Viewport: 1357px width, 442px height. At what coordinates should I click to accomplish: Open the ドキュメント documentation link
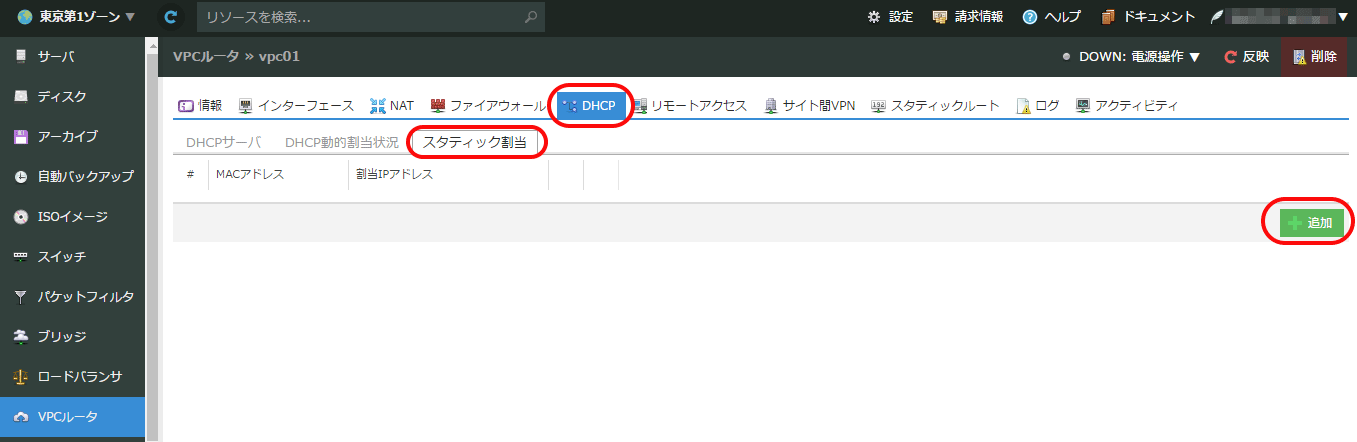click(x=1148, y=17)
